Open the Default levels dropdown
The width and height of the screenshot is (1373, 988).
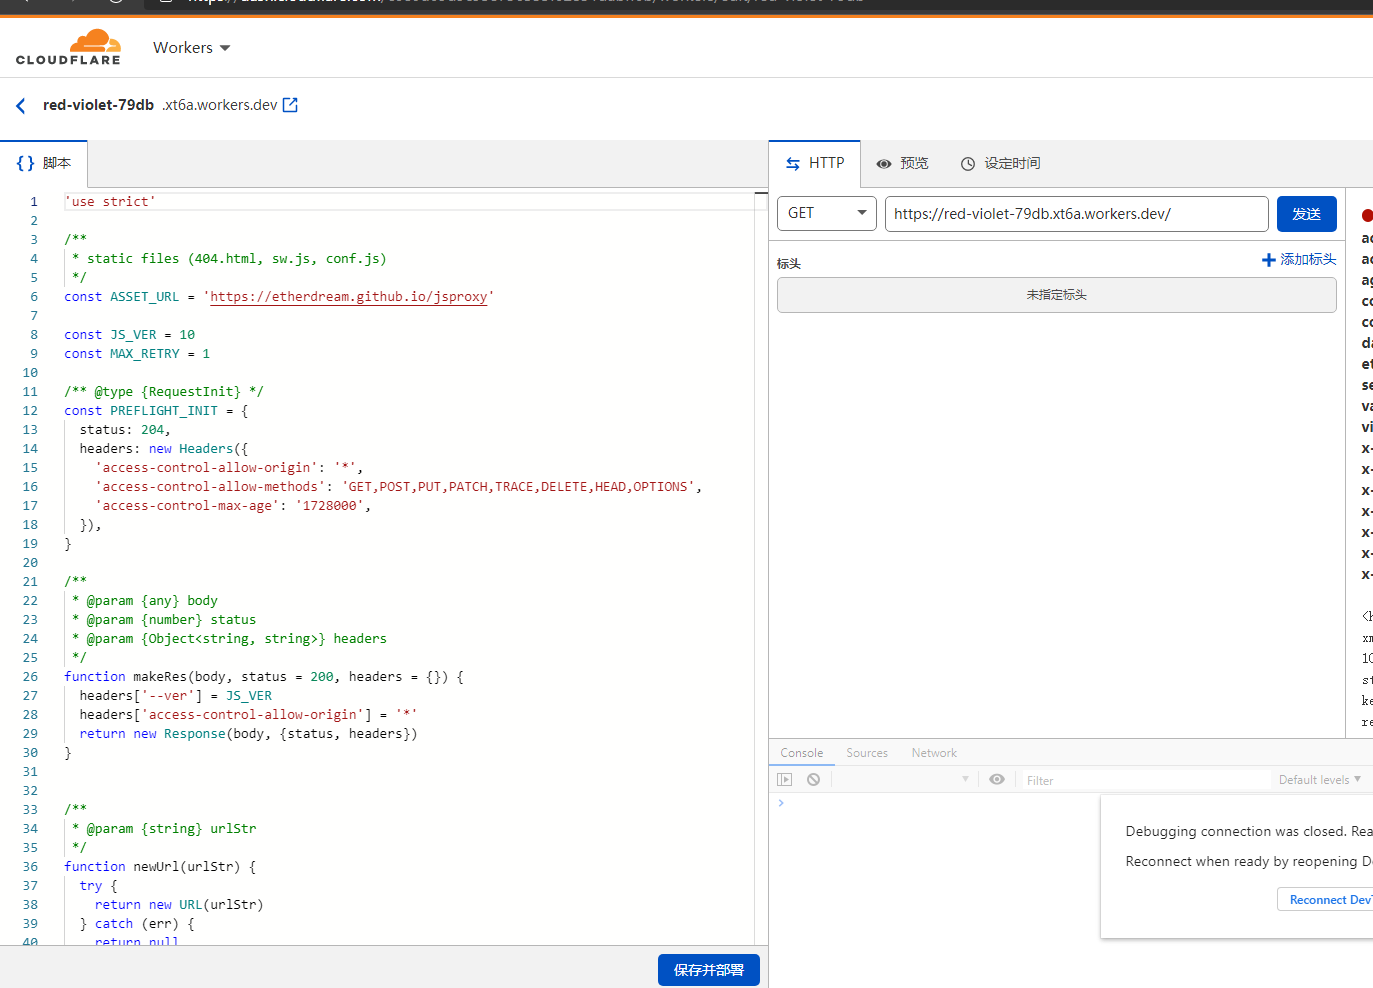tap(1319, 780)
